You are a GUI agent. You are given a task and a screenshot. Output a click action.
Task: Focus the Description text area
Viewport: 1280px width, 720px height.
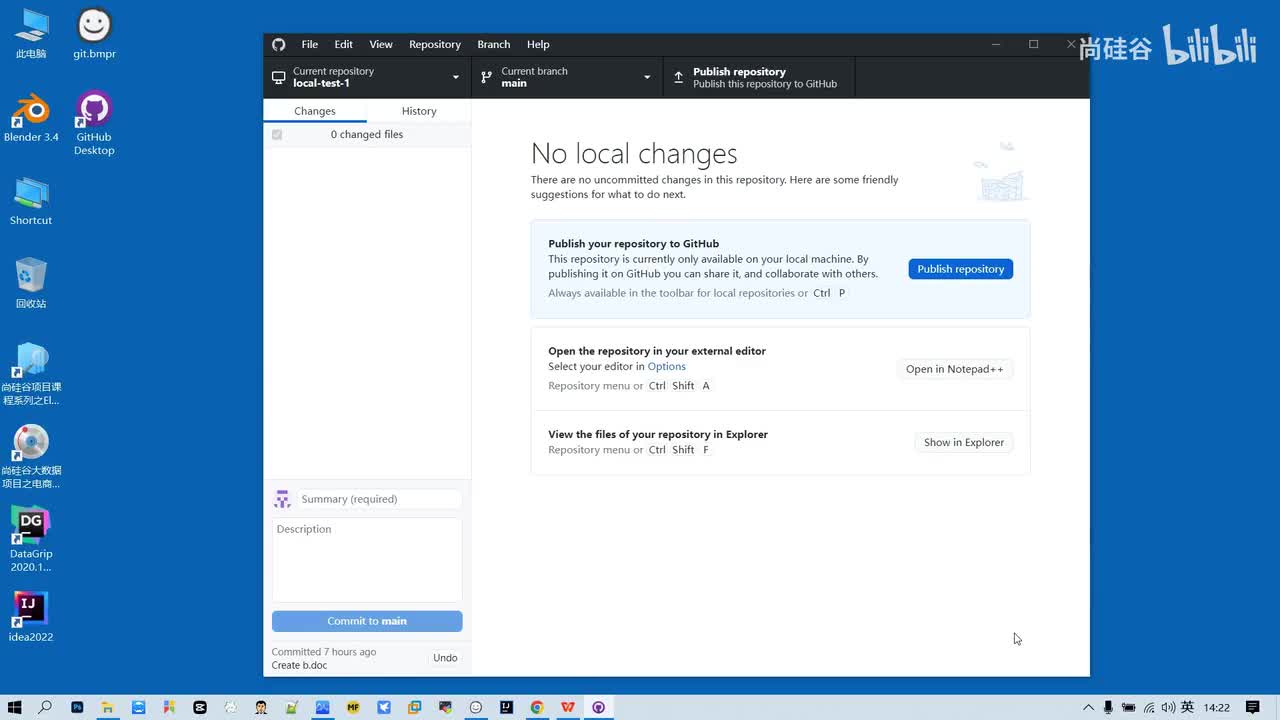coord(367,560)
